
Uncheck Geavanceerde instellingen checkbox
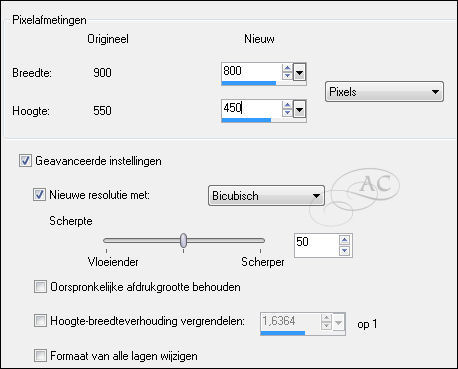tap(25, 160)
